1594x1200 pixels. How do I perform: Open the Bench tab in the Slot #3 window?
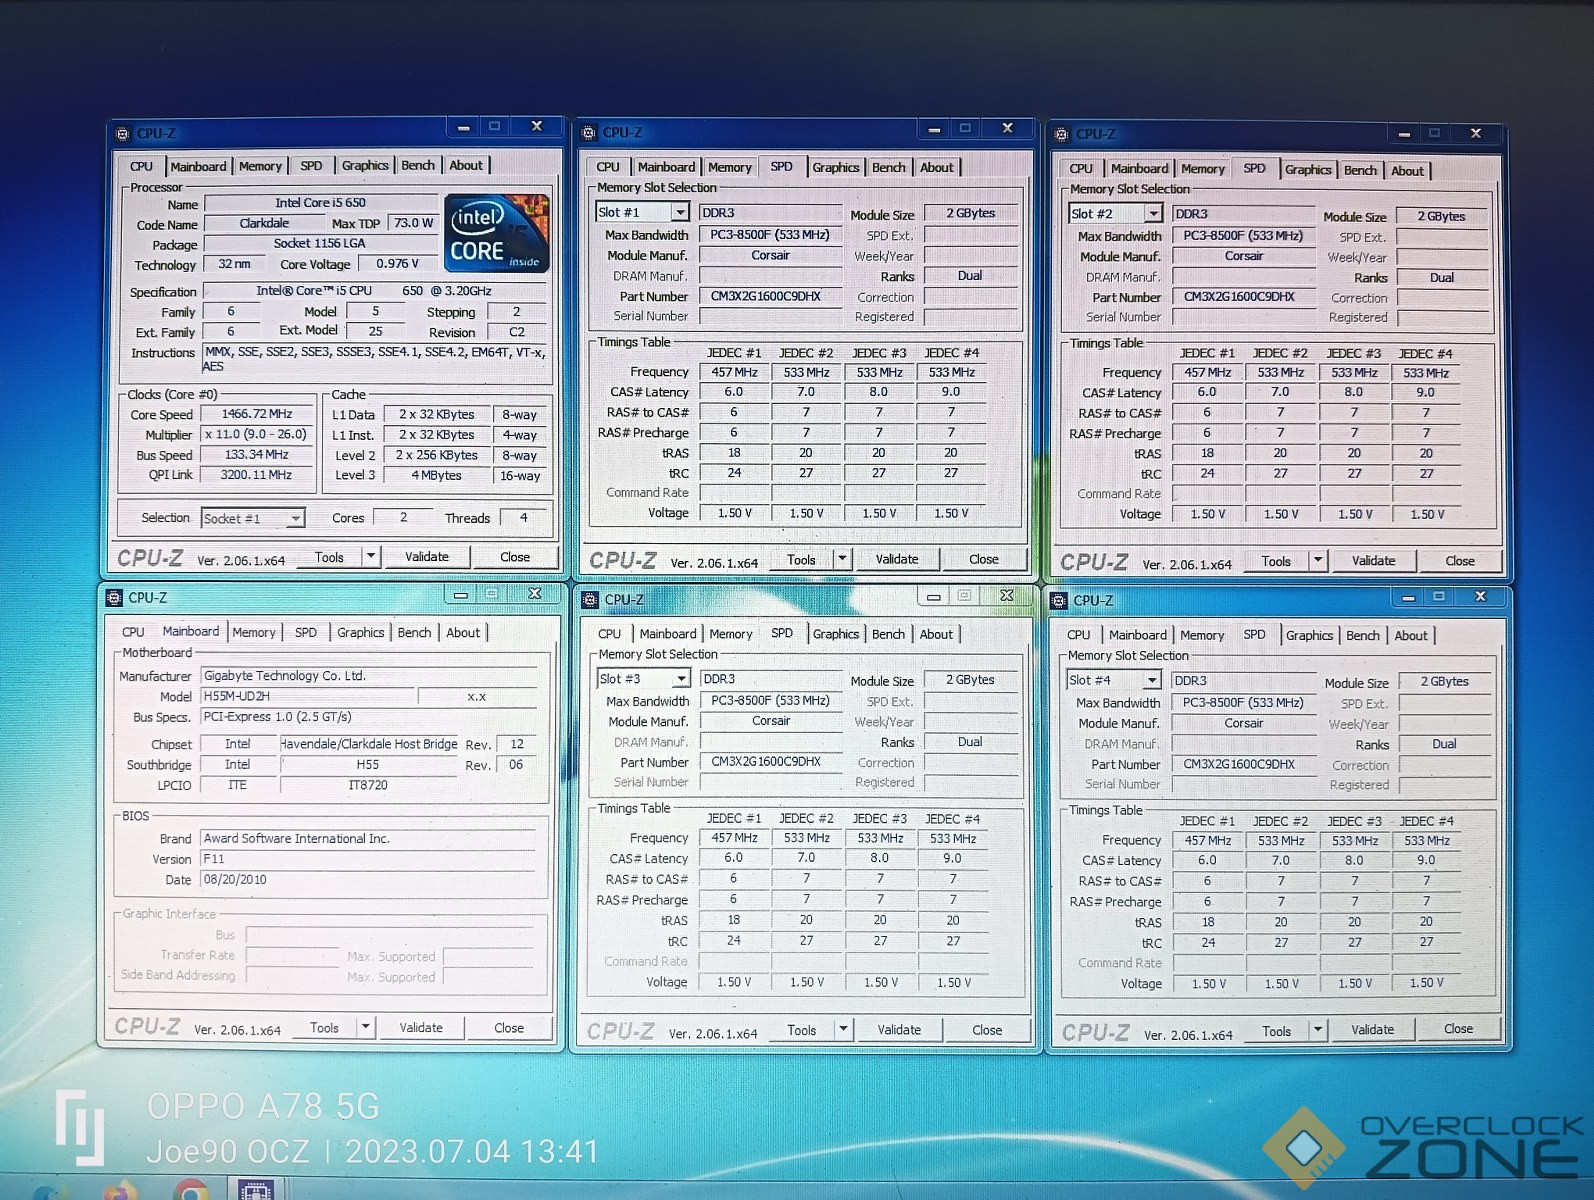(x=888, y=634)
